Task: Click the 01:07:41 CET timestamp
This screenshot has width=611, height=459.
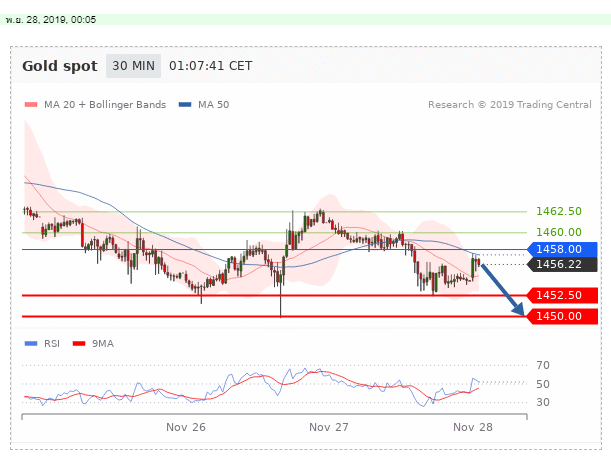Action: click(x=210, y=66)
